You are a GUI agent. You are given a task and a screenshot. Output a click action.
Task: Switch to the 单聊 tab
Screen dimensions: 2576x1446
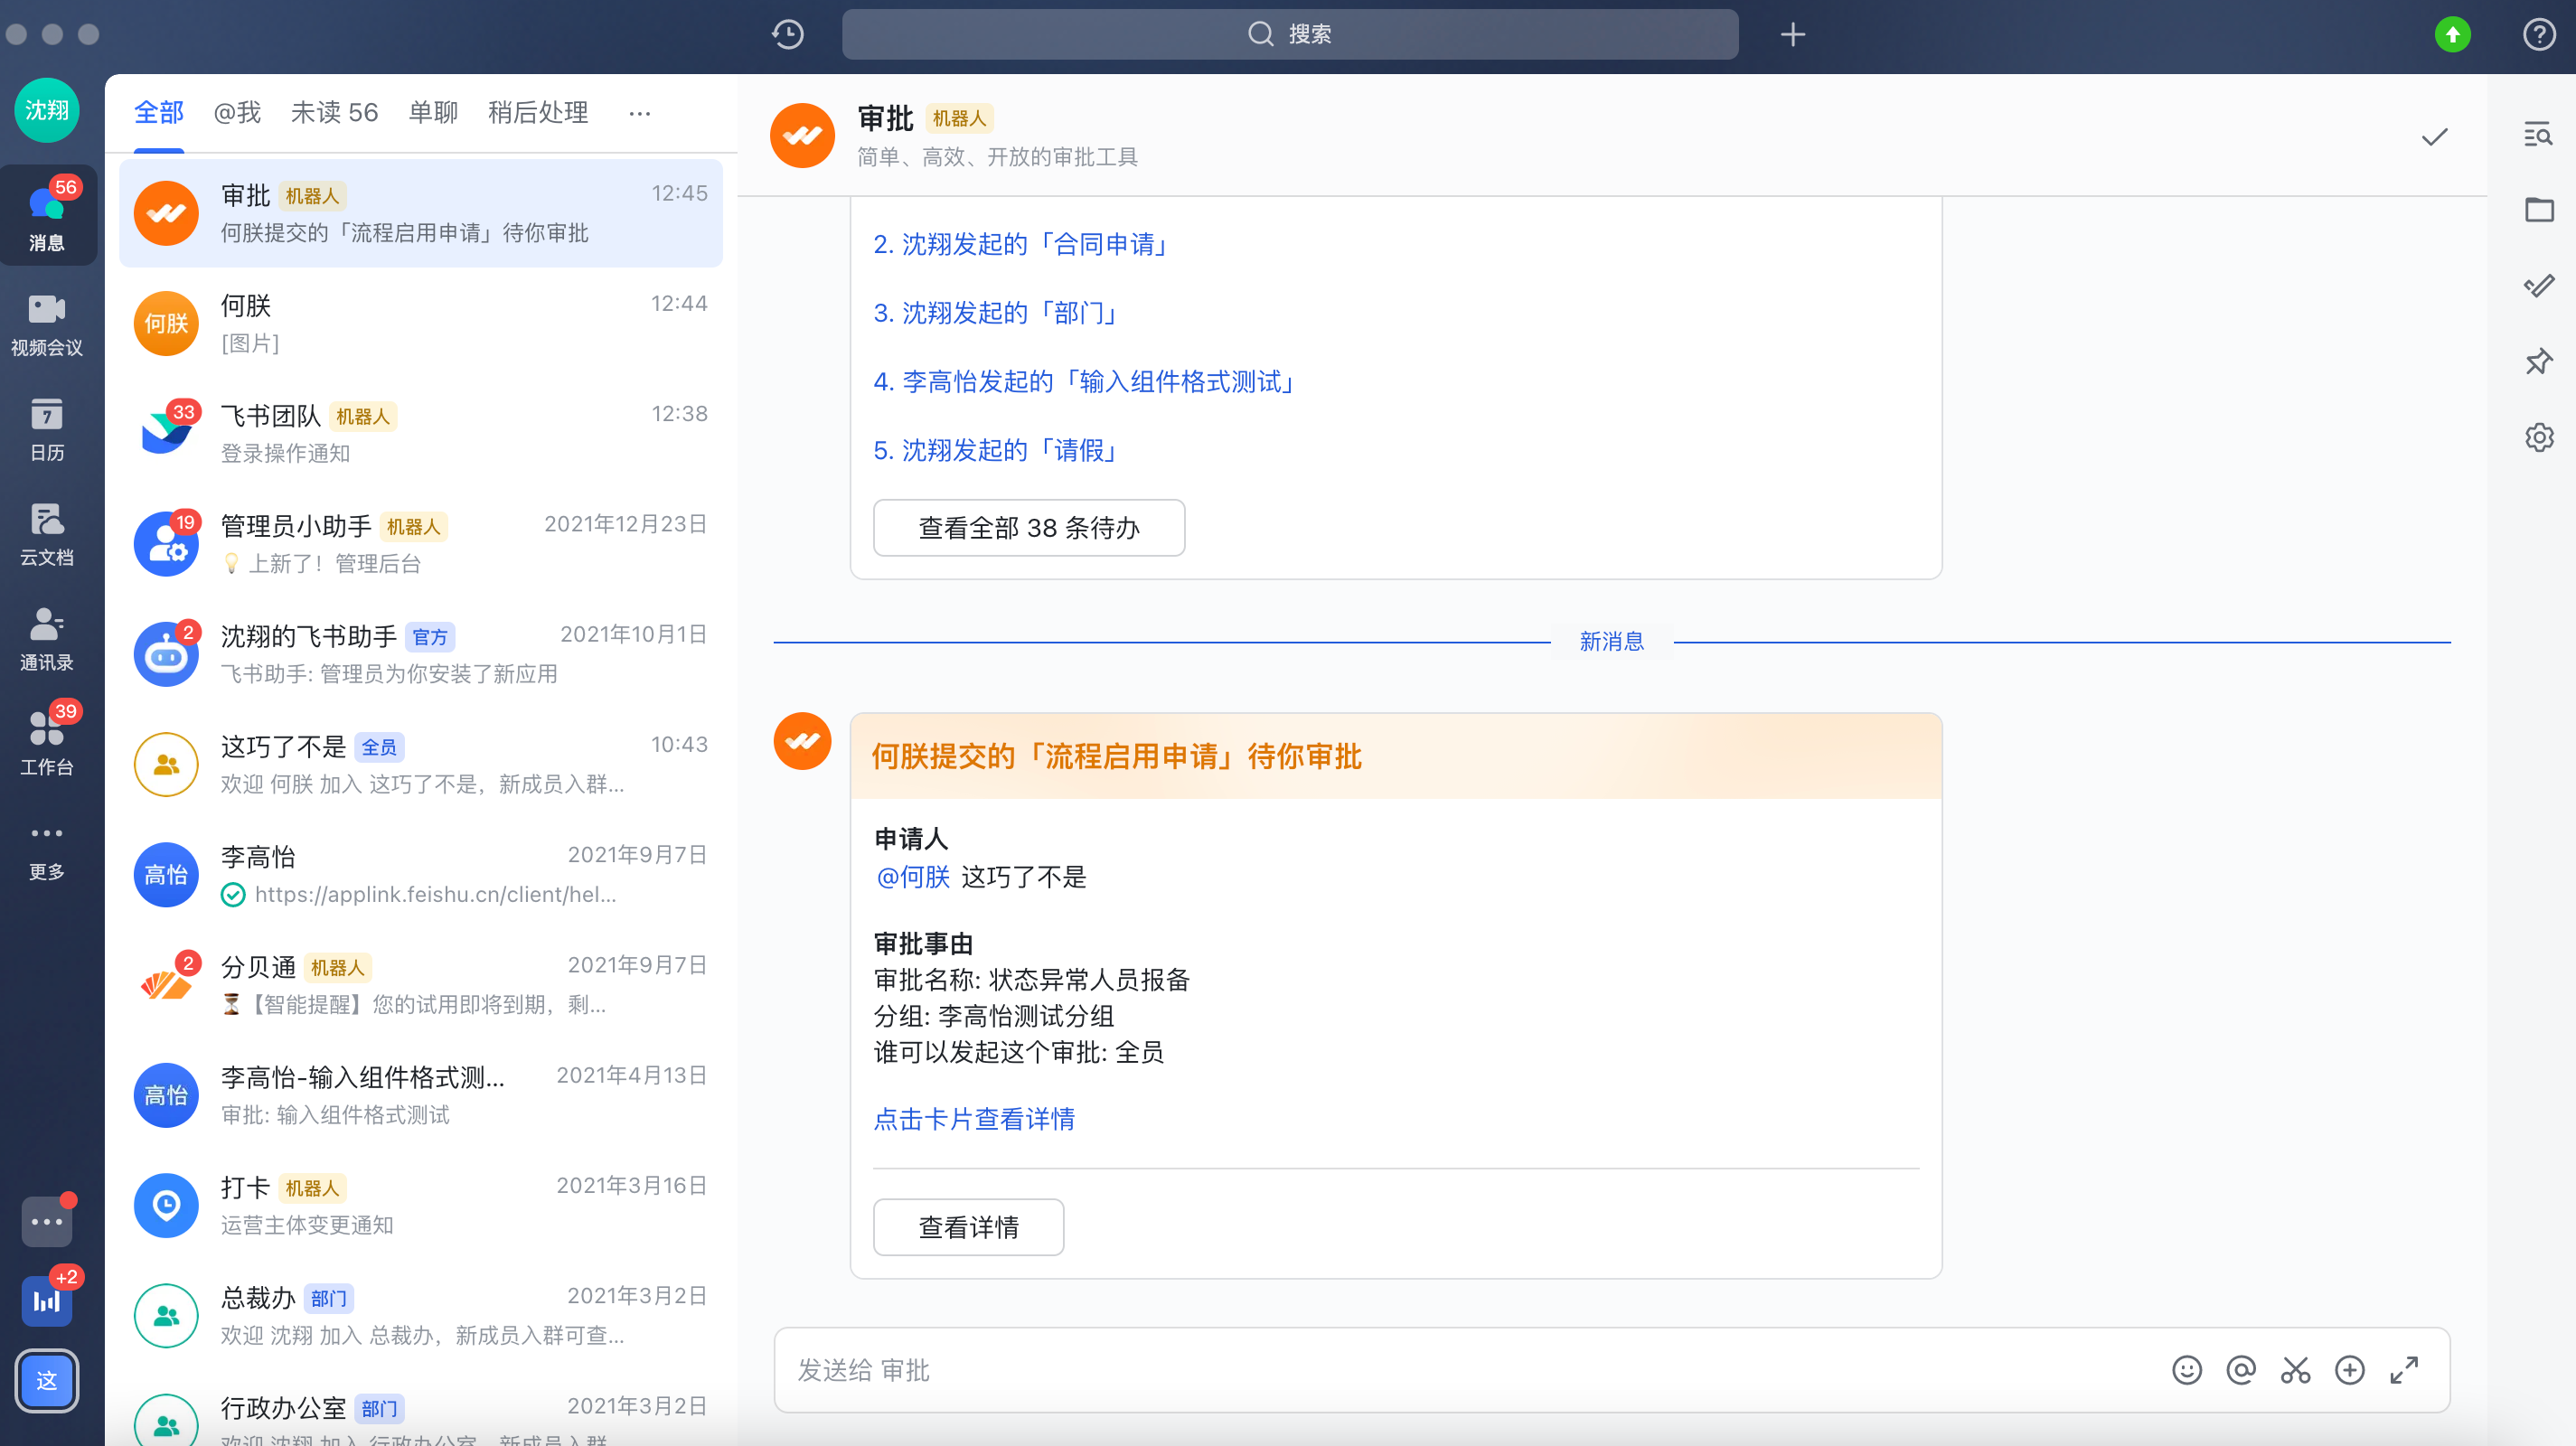tap(433, 112)
